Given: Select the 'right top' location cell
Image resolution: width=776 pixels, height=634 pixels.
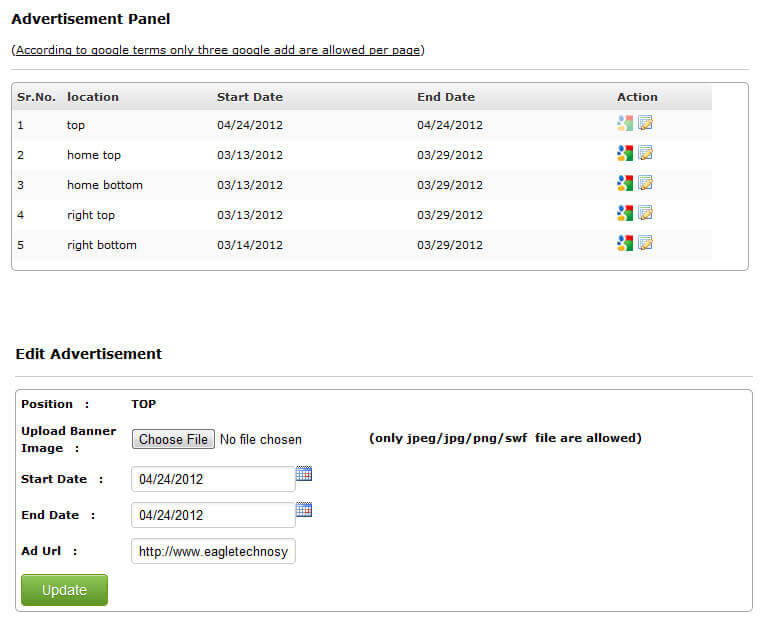Looking at the screenshot, I should (91, 215).
